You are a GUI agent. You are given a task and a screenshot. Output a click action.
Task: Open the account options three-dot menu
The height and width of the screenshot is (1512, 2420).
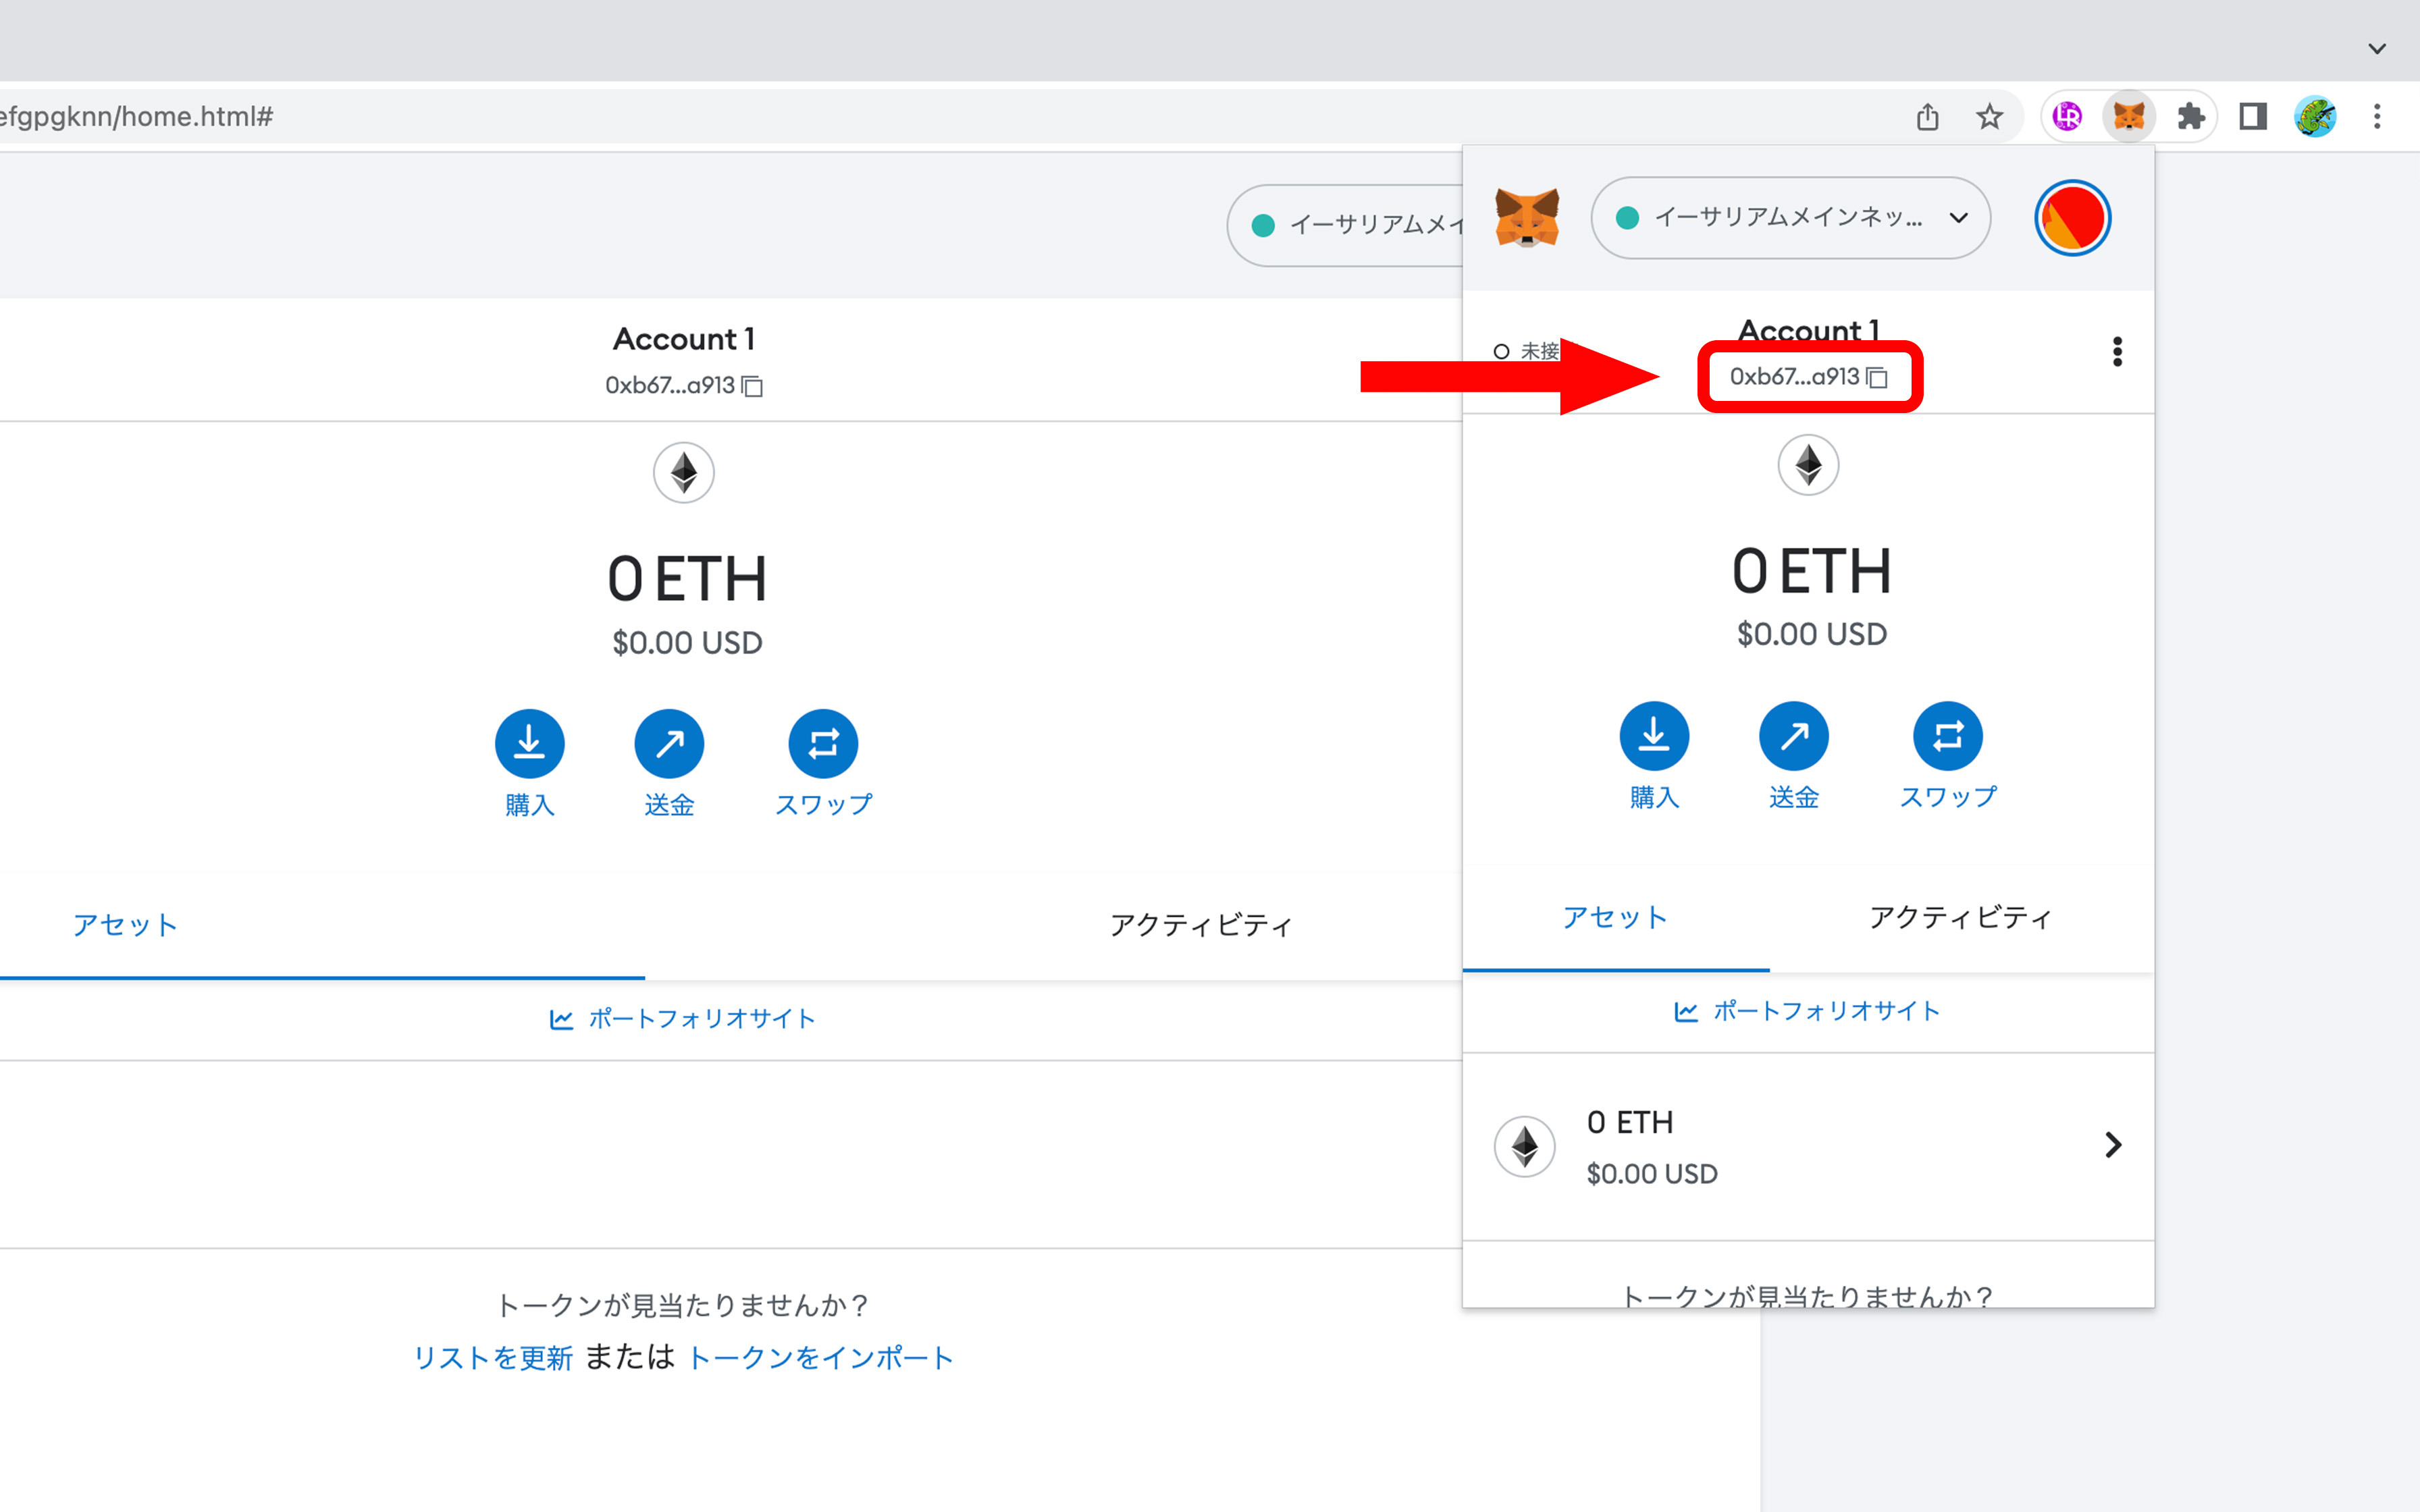2116,351
